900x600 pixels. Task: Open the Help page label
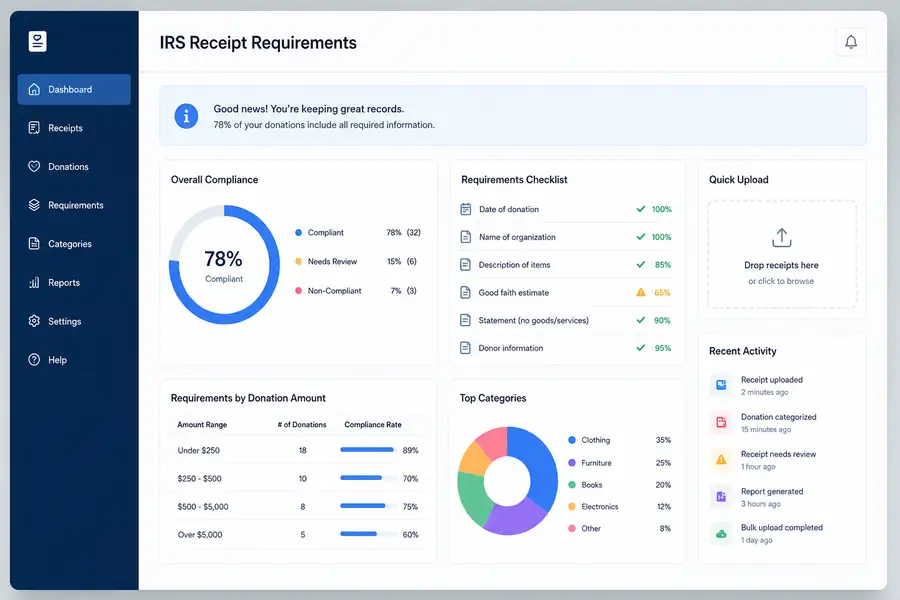[57, 360]
